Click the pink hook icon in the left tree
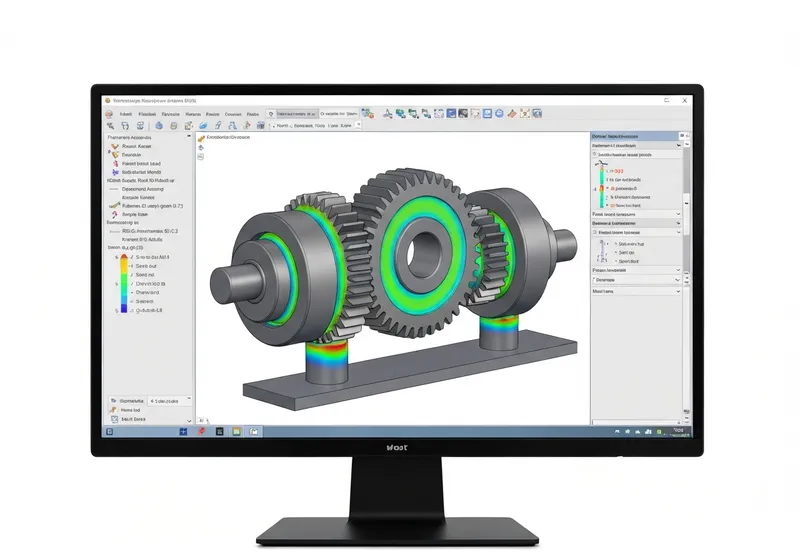The image size is (800, 560). tap(115, 215)
